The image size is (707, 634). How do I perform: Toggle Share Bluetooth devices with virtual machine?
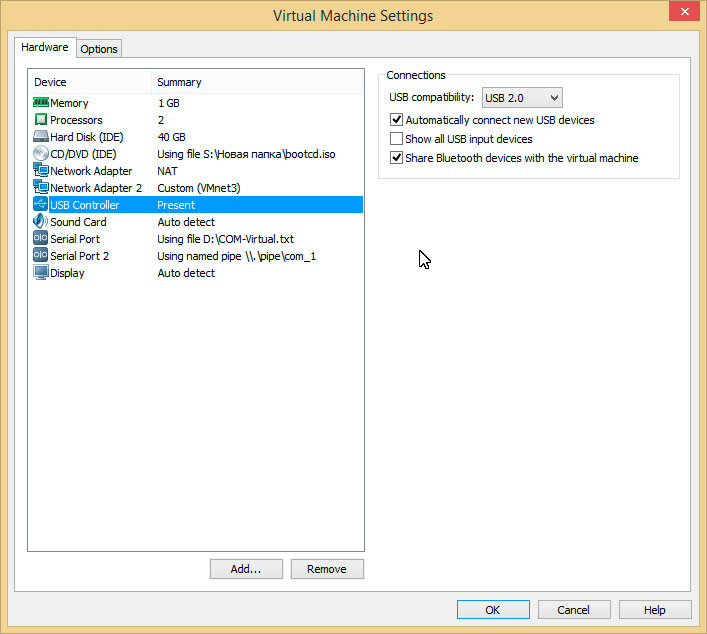(397, 158)
